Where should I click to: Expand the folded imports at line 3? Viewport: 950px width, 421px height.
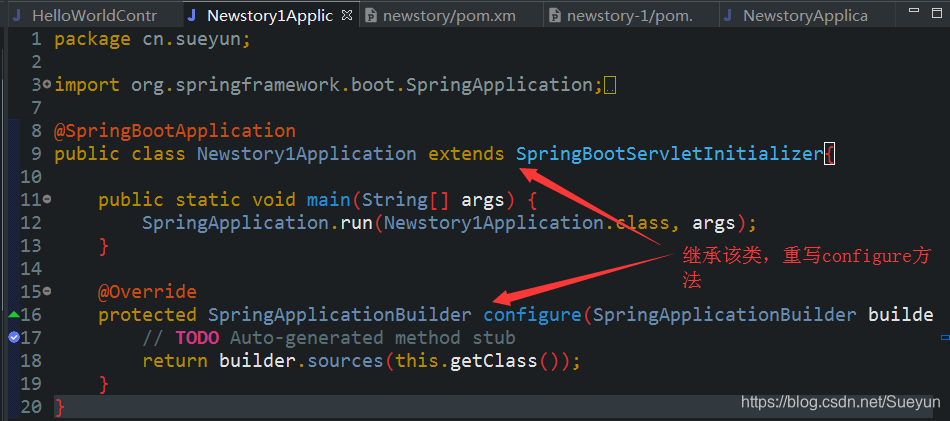(x=47, y=85)
